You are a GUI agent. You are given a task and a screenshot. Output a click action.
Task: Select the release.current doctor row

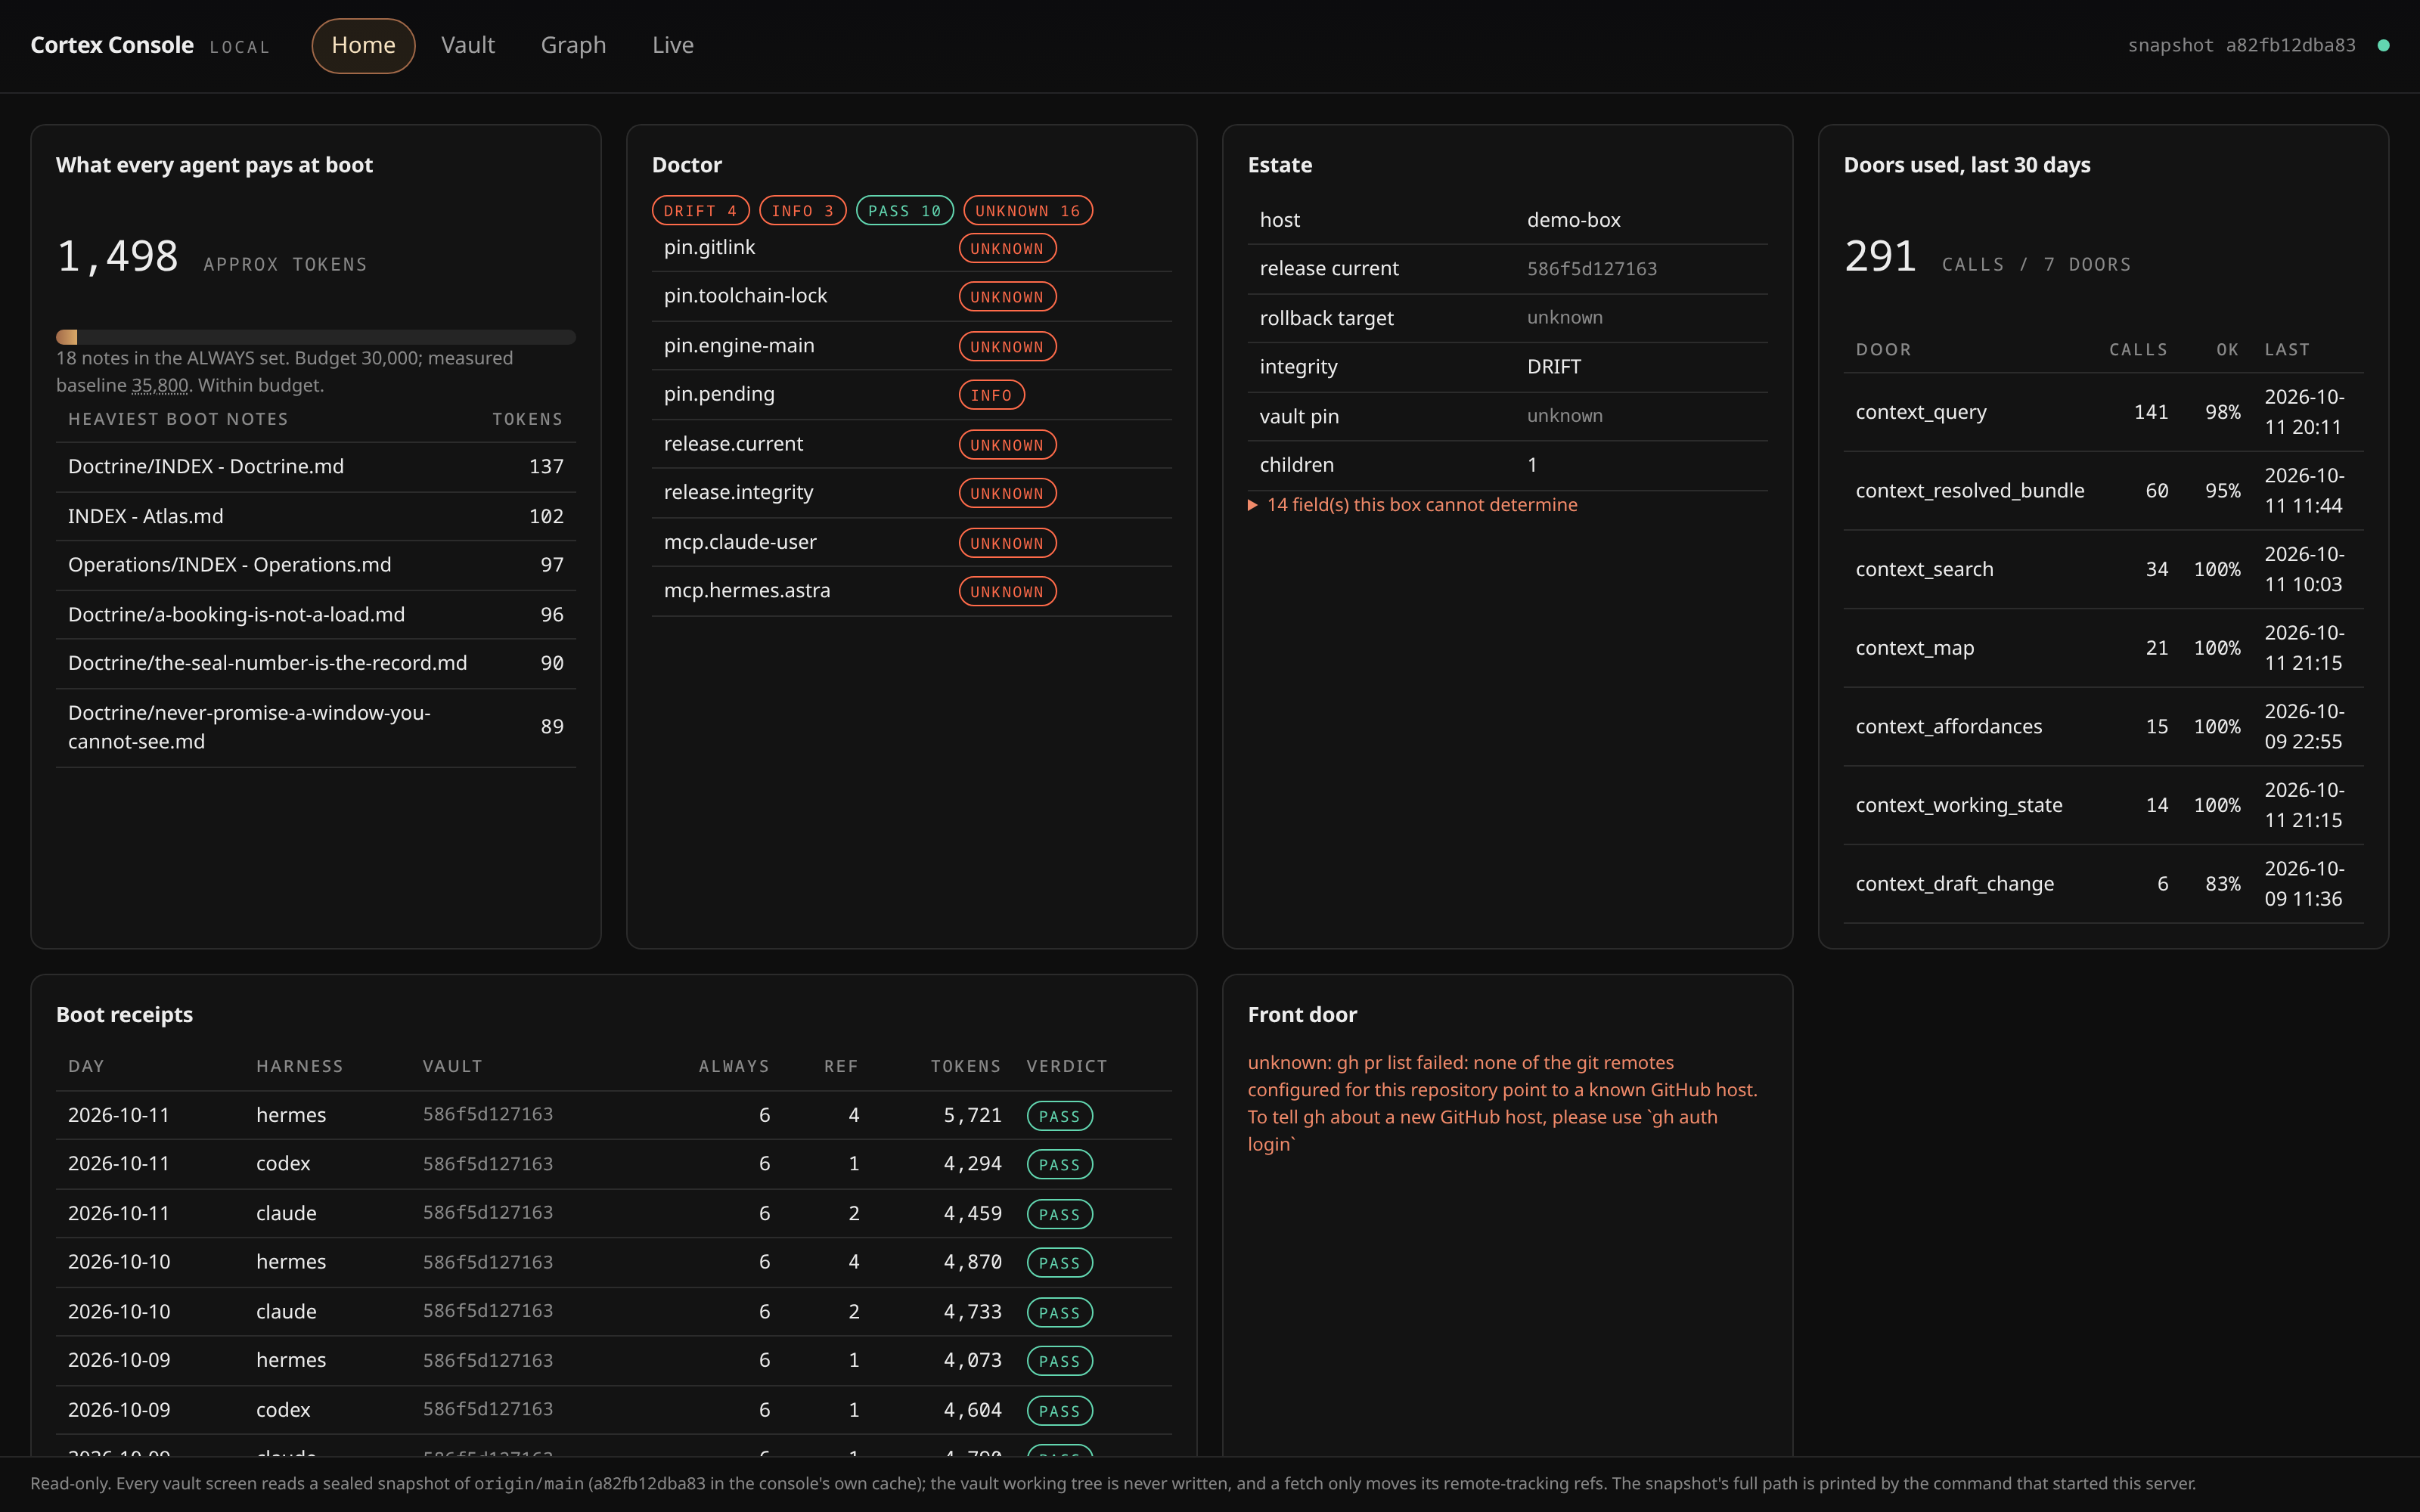(x=911, y=444)
